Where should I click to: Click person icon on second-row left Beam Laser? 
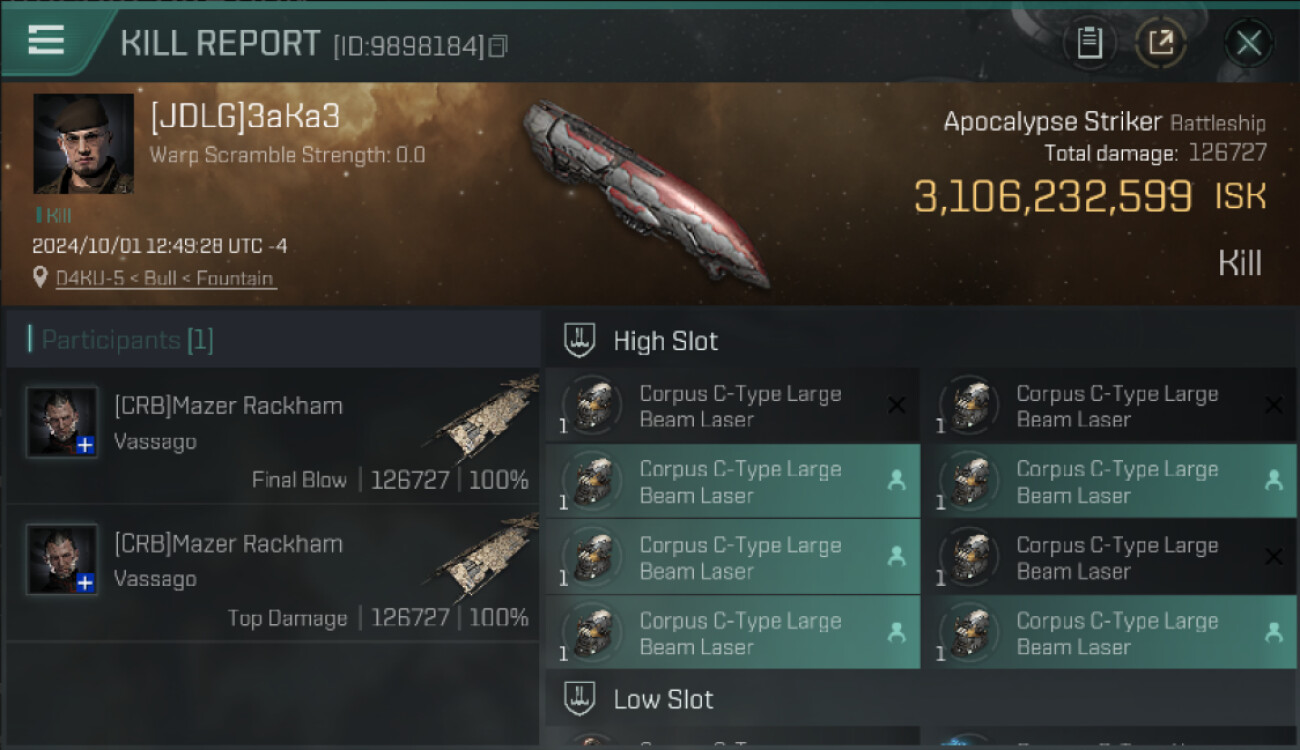896,481
